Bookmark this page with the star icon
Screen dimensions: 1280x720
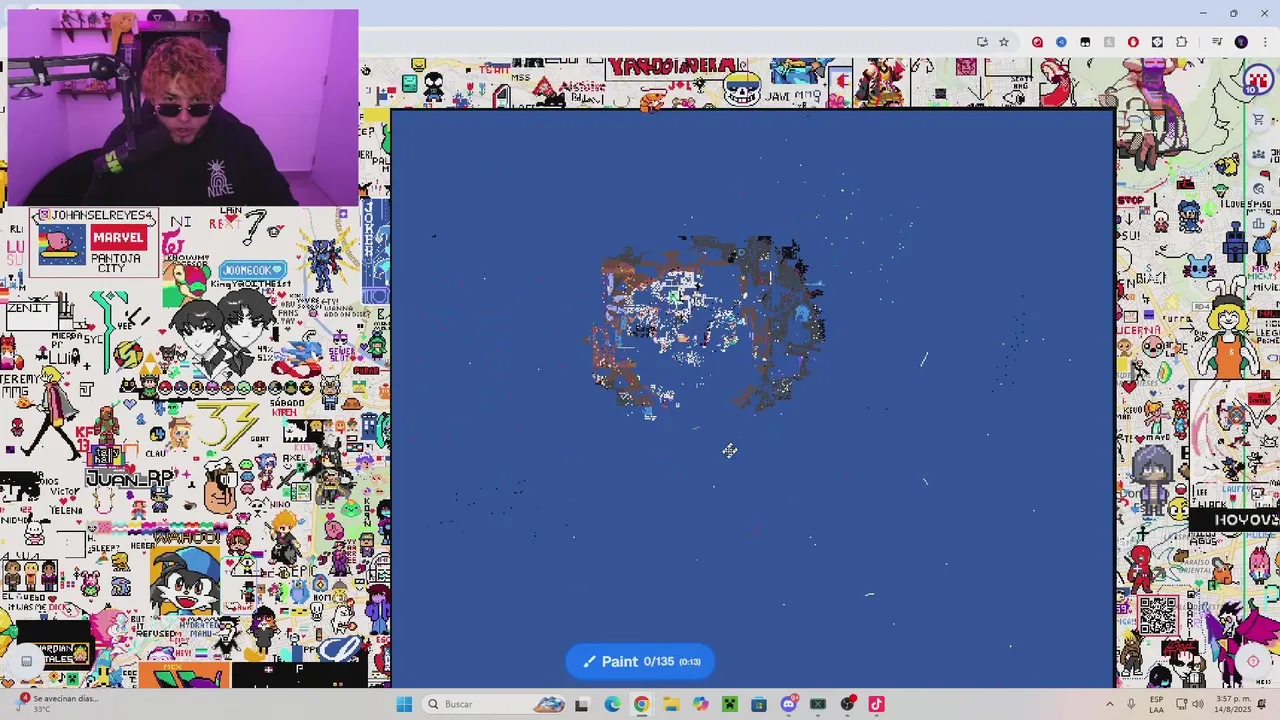[x=1004, y=42]
